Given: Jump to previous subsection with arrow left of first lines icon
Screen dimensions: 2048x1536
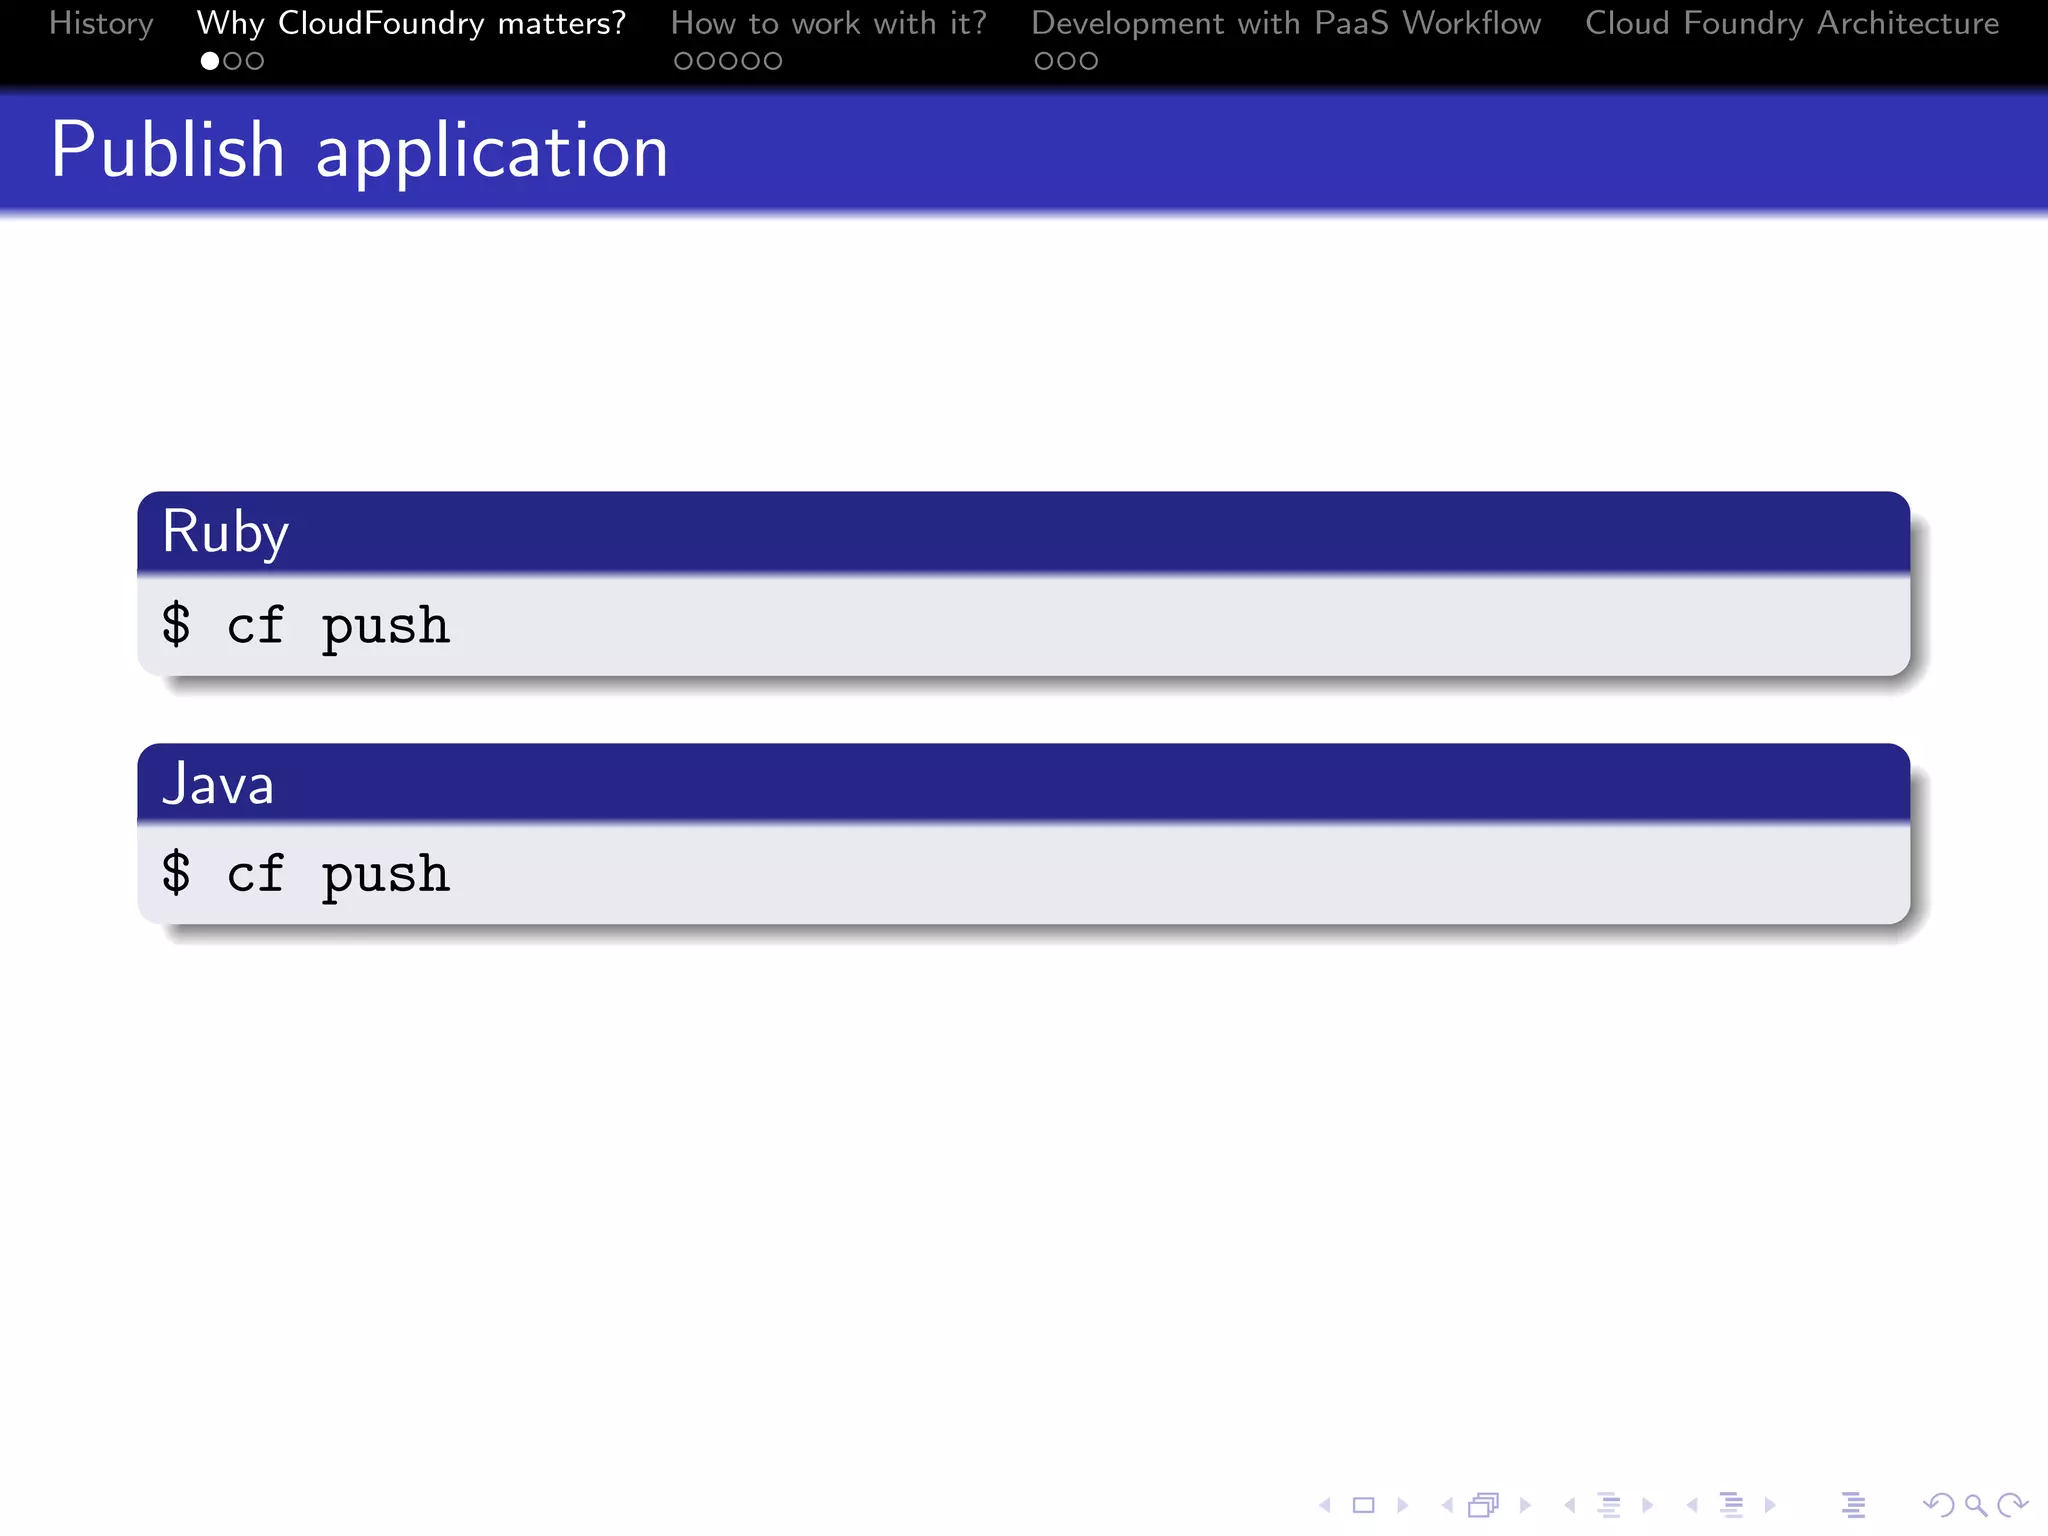Looking at the screenshot, I should 1570,1505.
